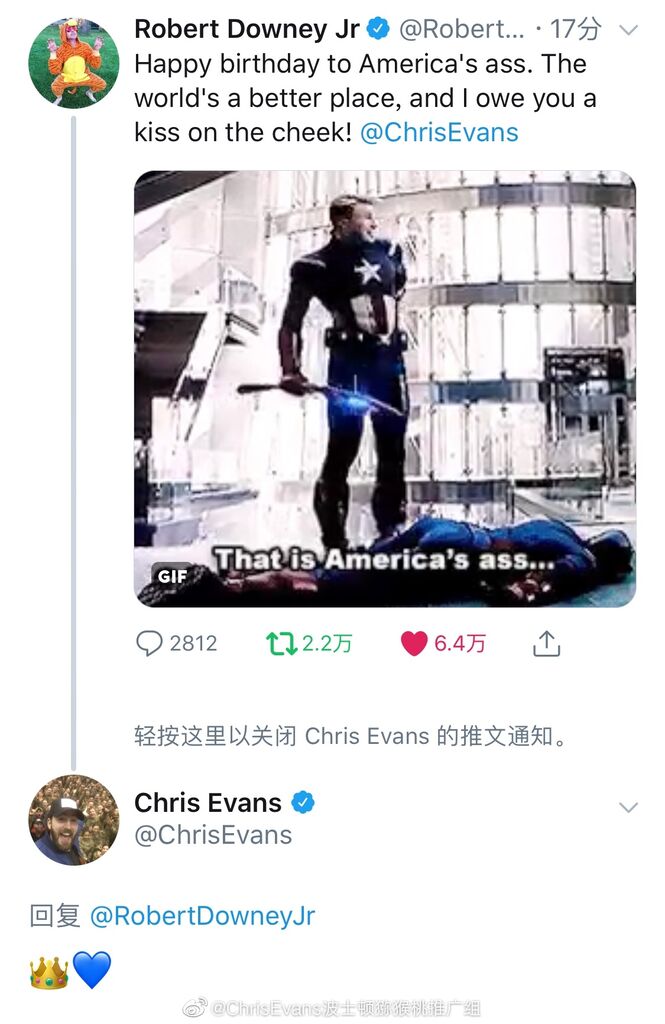Click the GIF badge on media
The image size is (665, 1024).
pyautogui.click(x=172, y=576)
